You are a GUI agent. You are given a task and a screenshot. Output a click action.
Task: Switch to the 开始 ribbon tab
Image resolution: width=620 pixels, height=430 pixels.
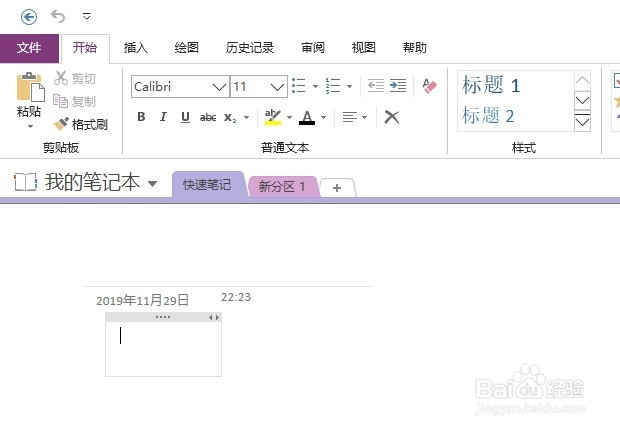coord(85,48)
